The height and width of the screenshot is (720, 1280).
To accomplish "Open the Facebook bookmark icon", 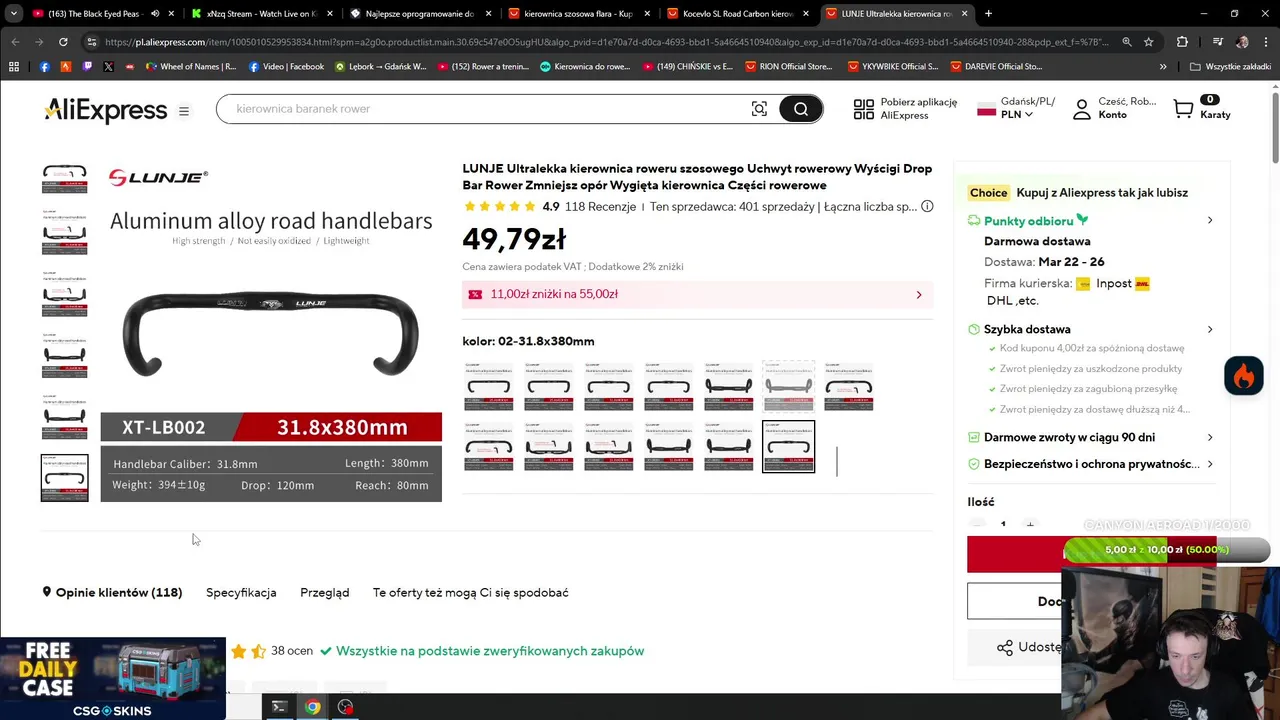I will click(x=45, y=67).
